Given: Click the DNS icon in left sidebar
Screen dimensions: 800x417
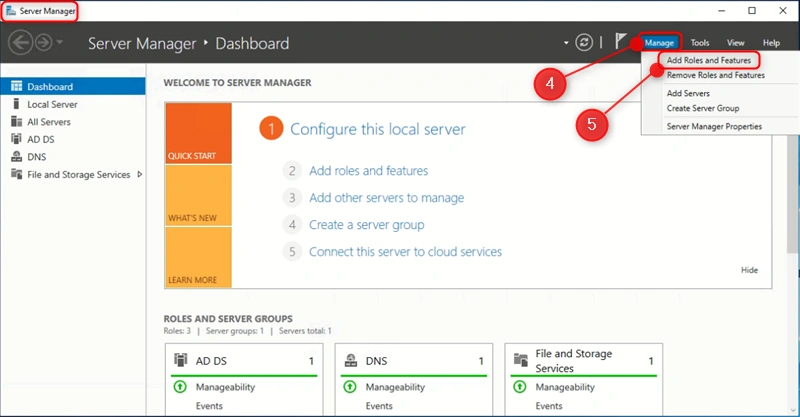Looking at the screenshot, I should pos(16,157).
